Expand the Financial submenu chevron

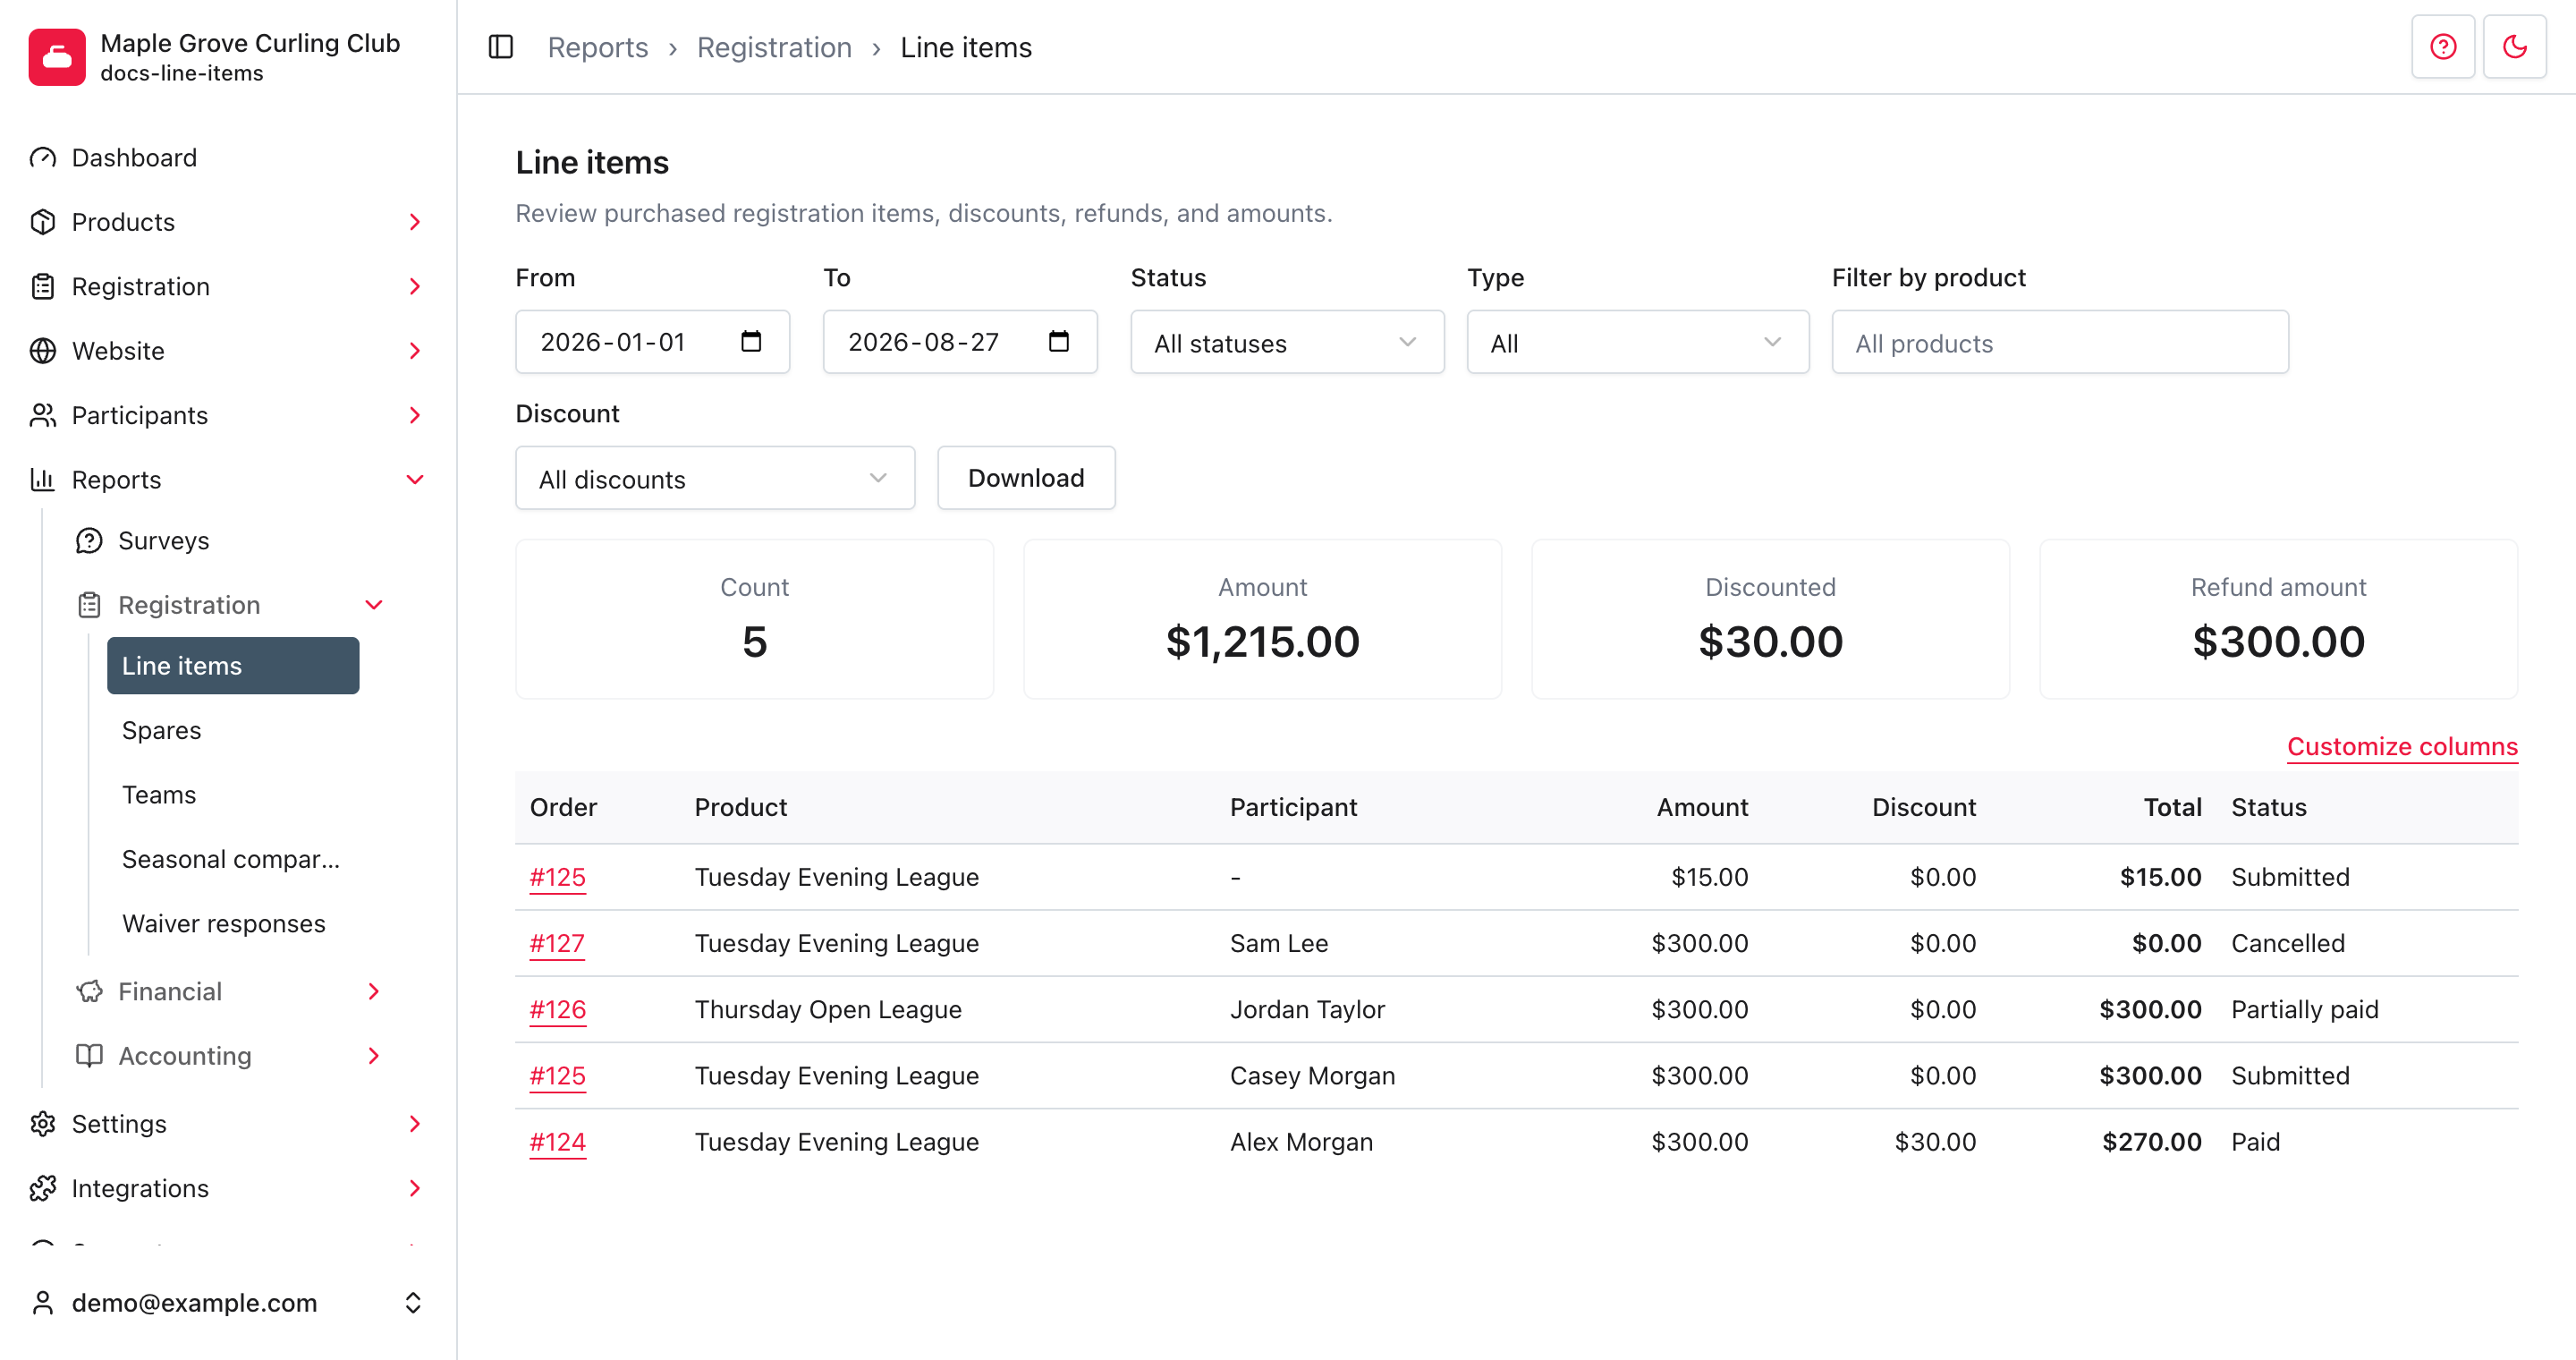pos(374,991)
